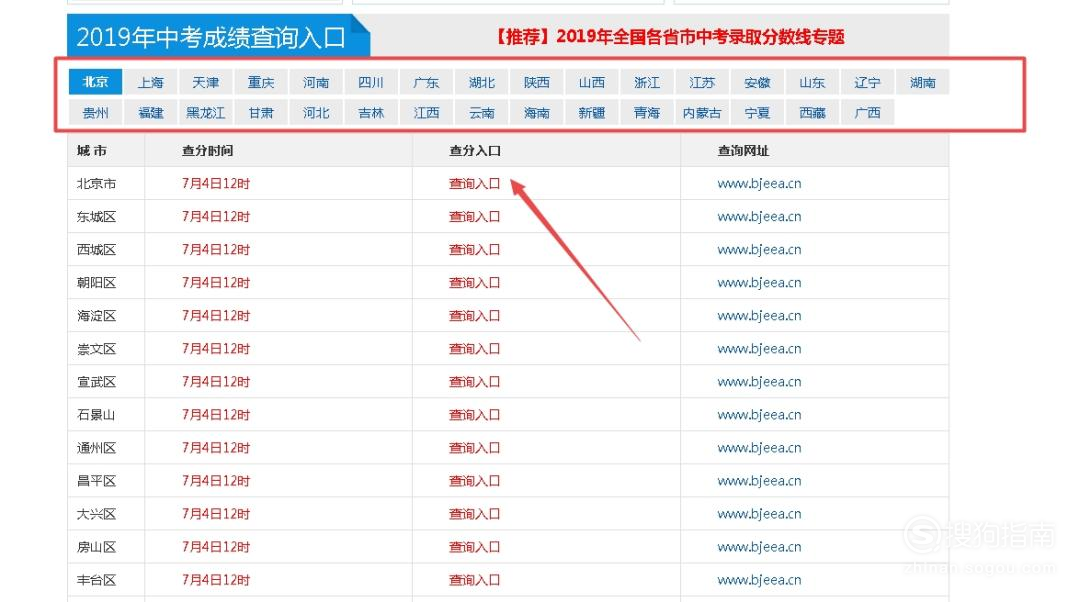Screen dimensions: 1080x602
Task: Open 查询入口 for 通州区
Action: (474, 448)
